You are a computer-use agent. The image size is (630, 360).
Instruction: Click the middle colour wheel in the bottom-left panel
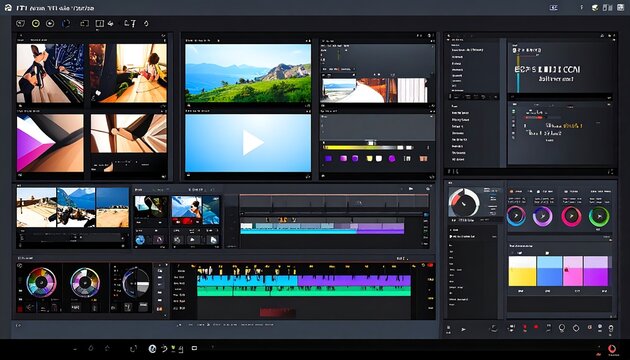point(85,282)
